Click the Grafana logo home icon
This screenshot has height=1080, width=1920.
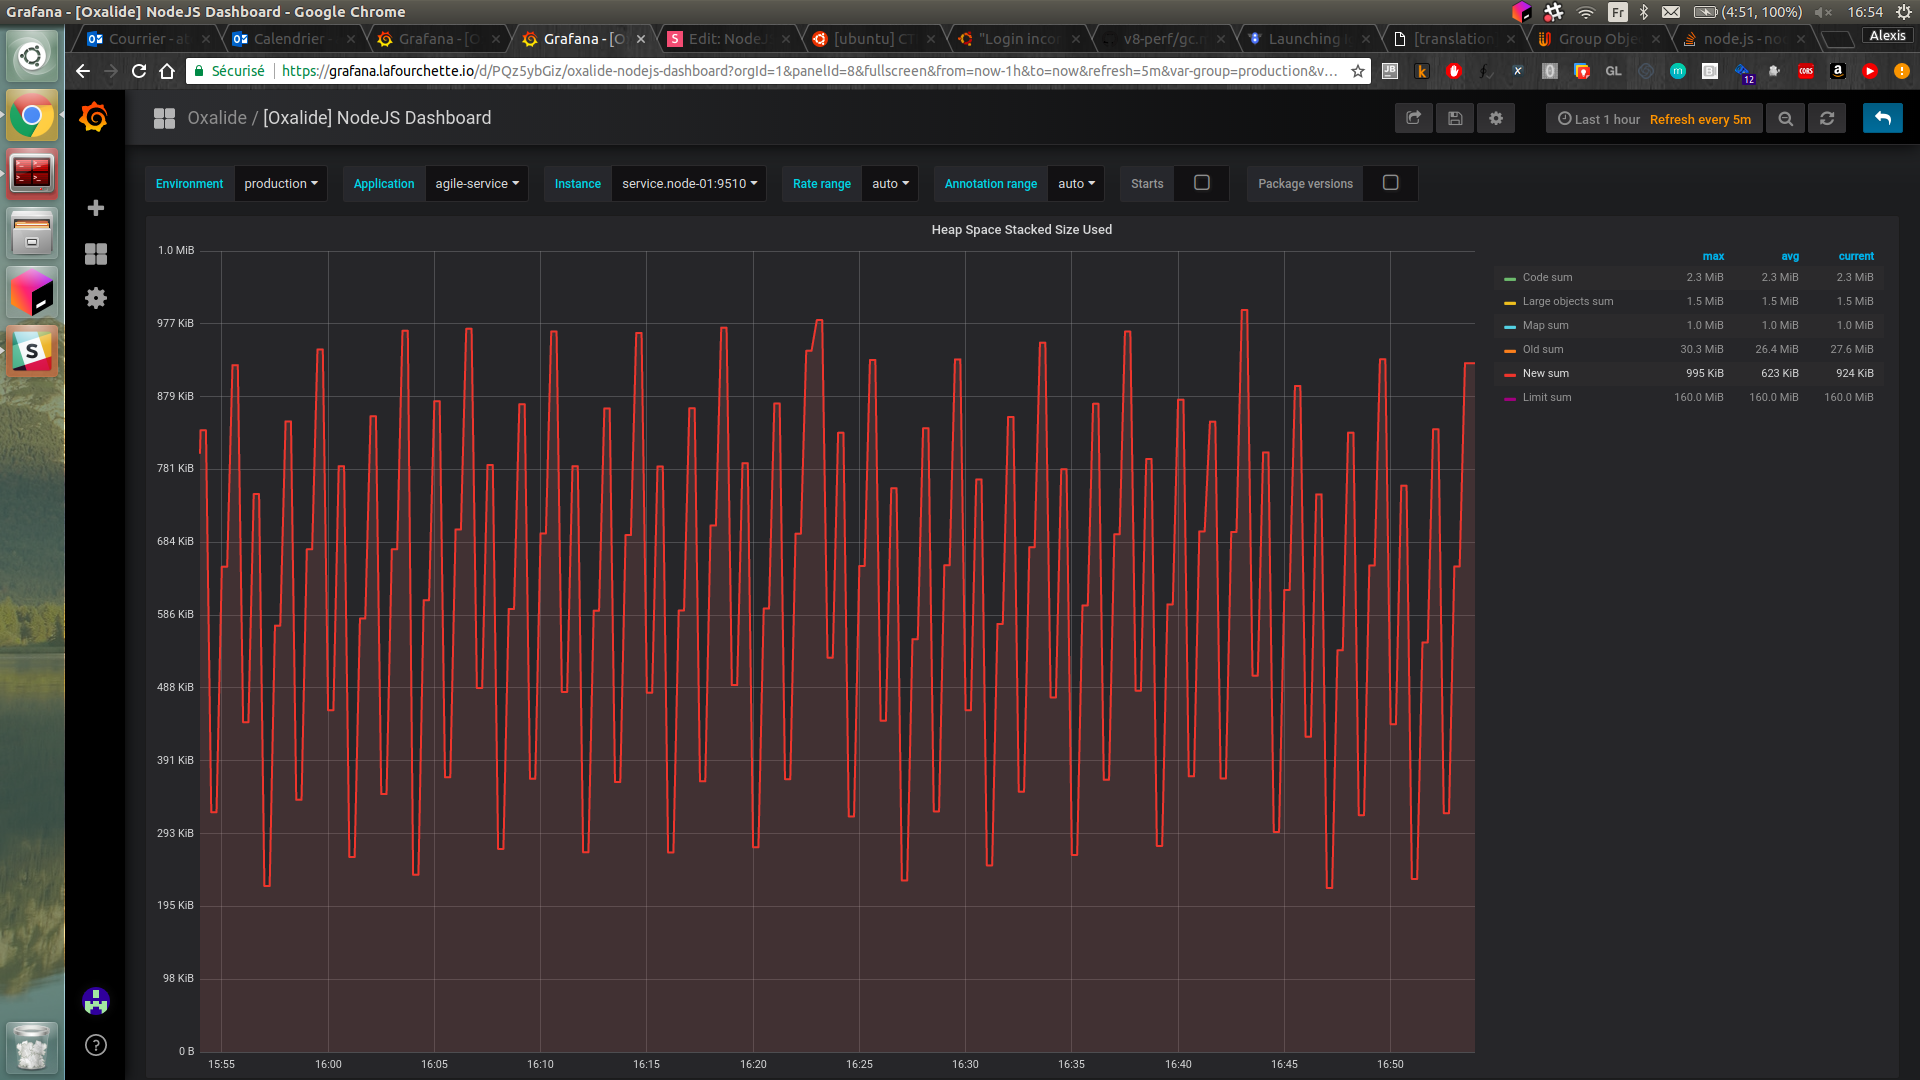[94, 118]
